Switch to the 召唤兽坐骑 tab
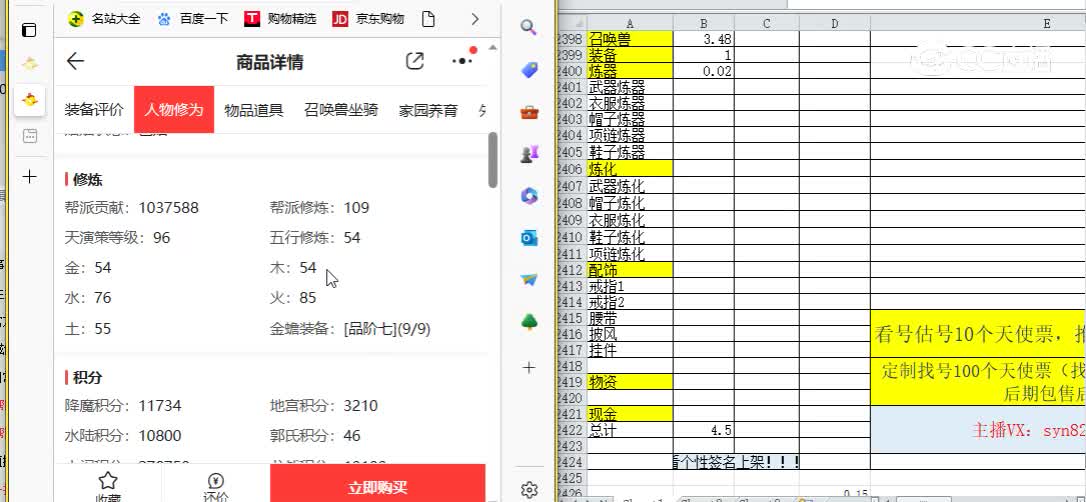1086x502 pixels. click(x=341, y=109)
